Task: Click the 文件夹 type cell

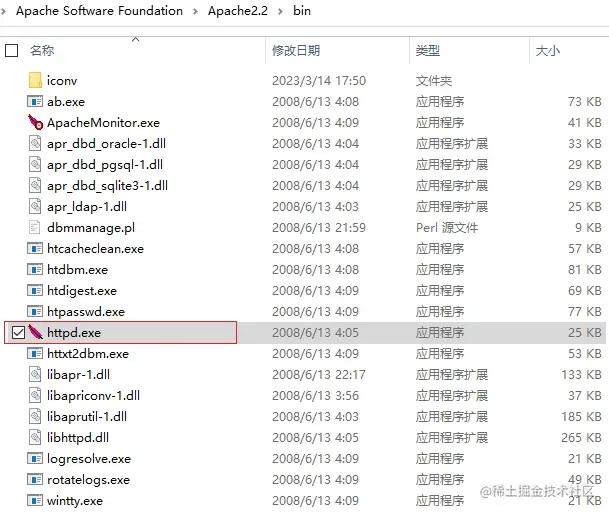Action: click(x=434, y=80)
